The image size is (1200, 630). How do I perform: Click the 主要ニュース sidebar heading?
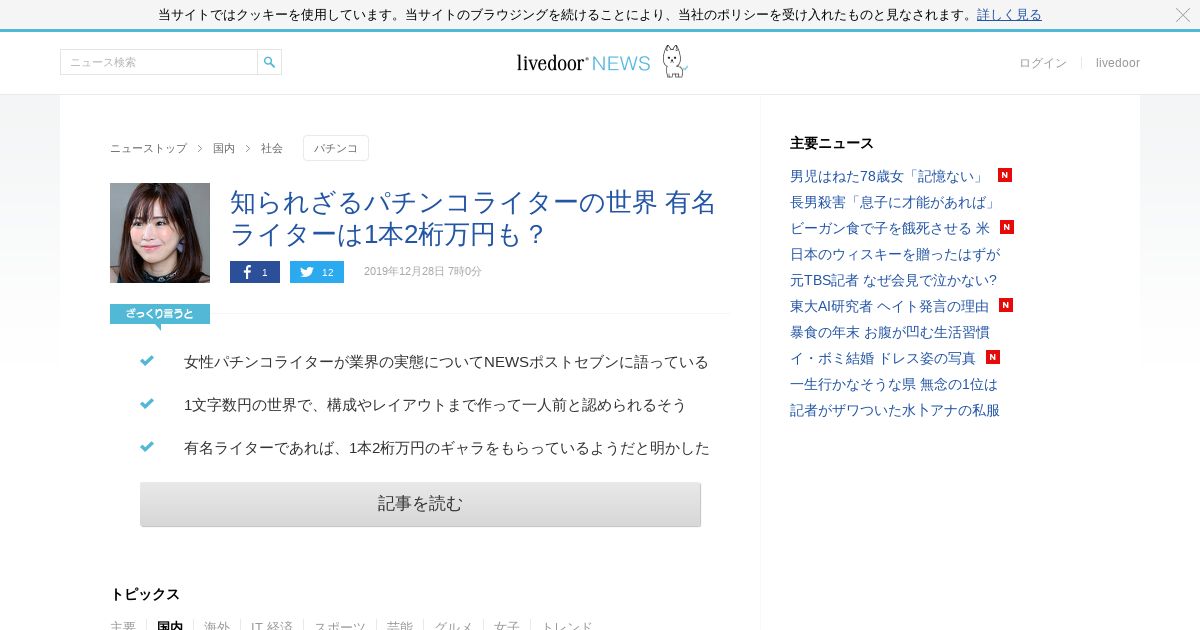(832, 143)
